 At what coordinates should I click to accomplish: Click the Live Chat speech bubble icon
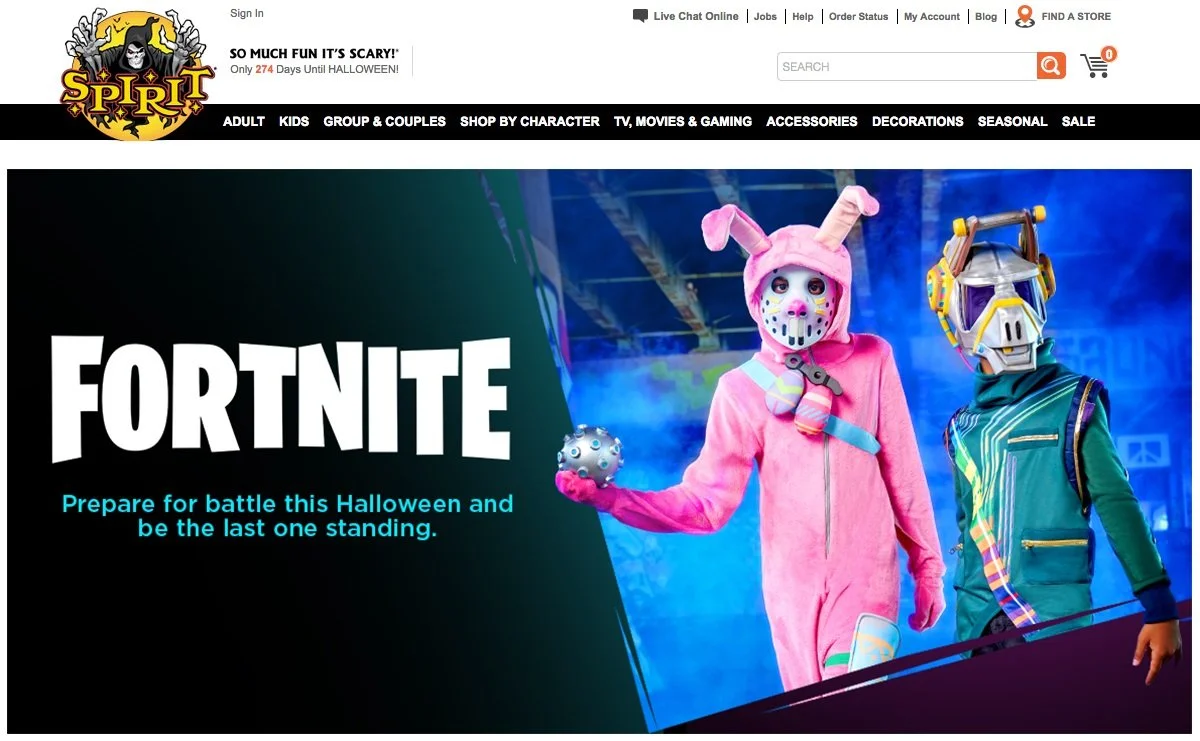click(641, 16)
